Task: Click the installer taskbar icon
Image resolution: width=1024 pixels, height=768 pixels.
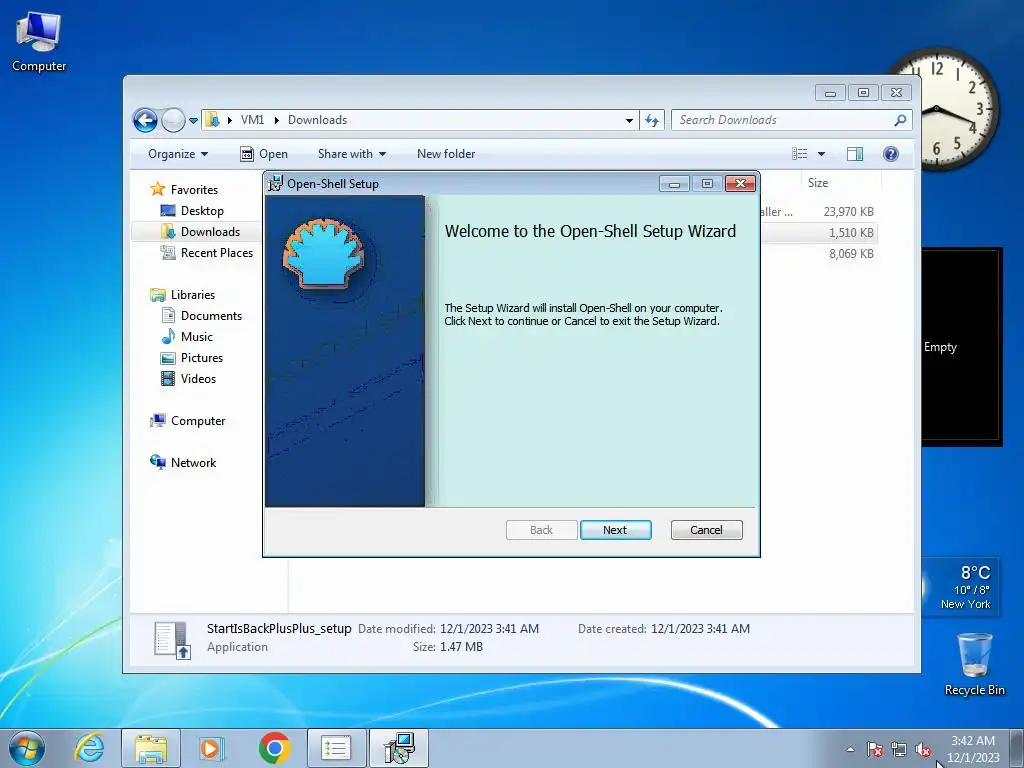Action: [399, 748]
